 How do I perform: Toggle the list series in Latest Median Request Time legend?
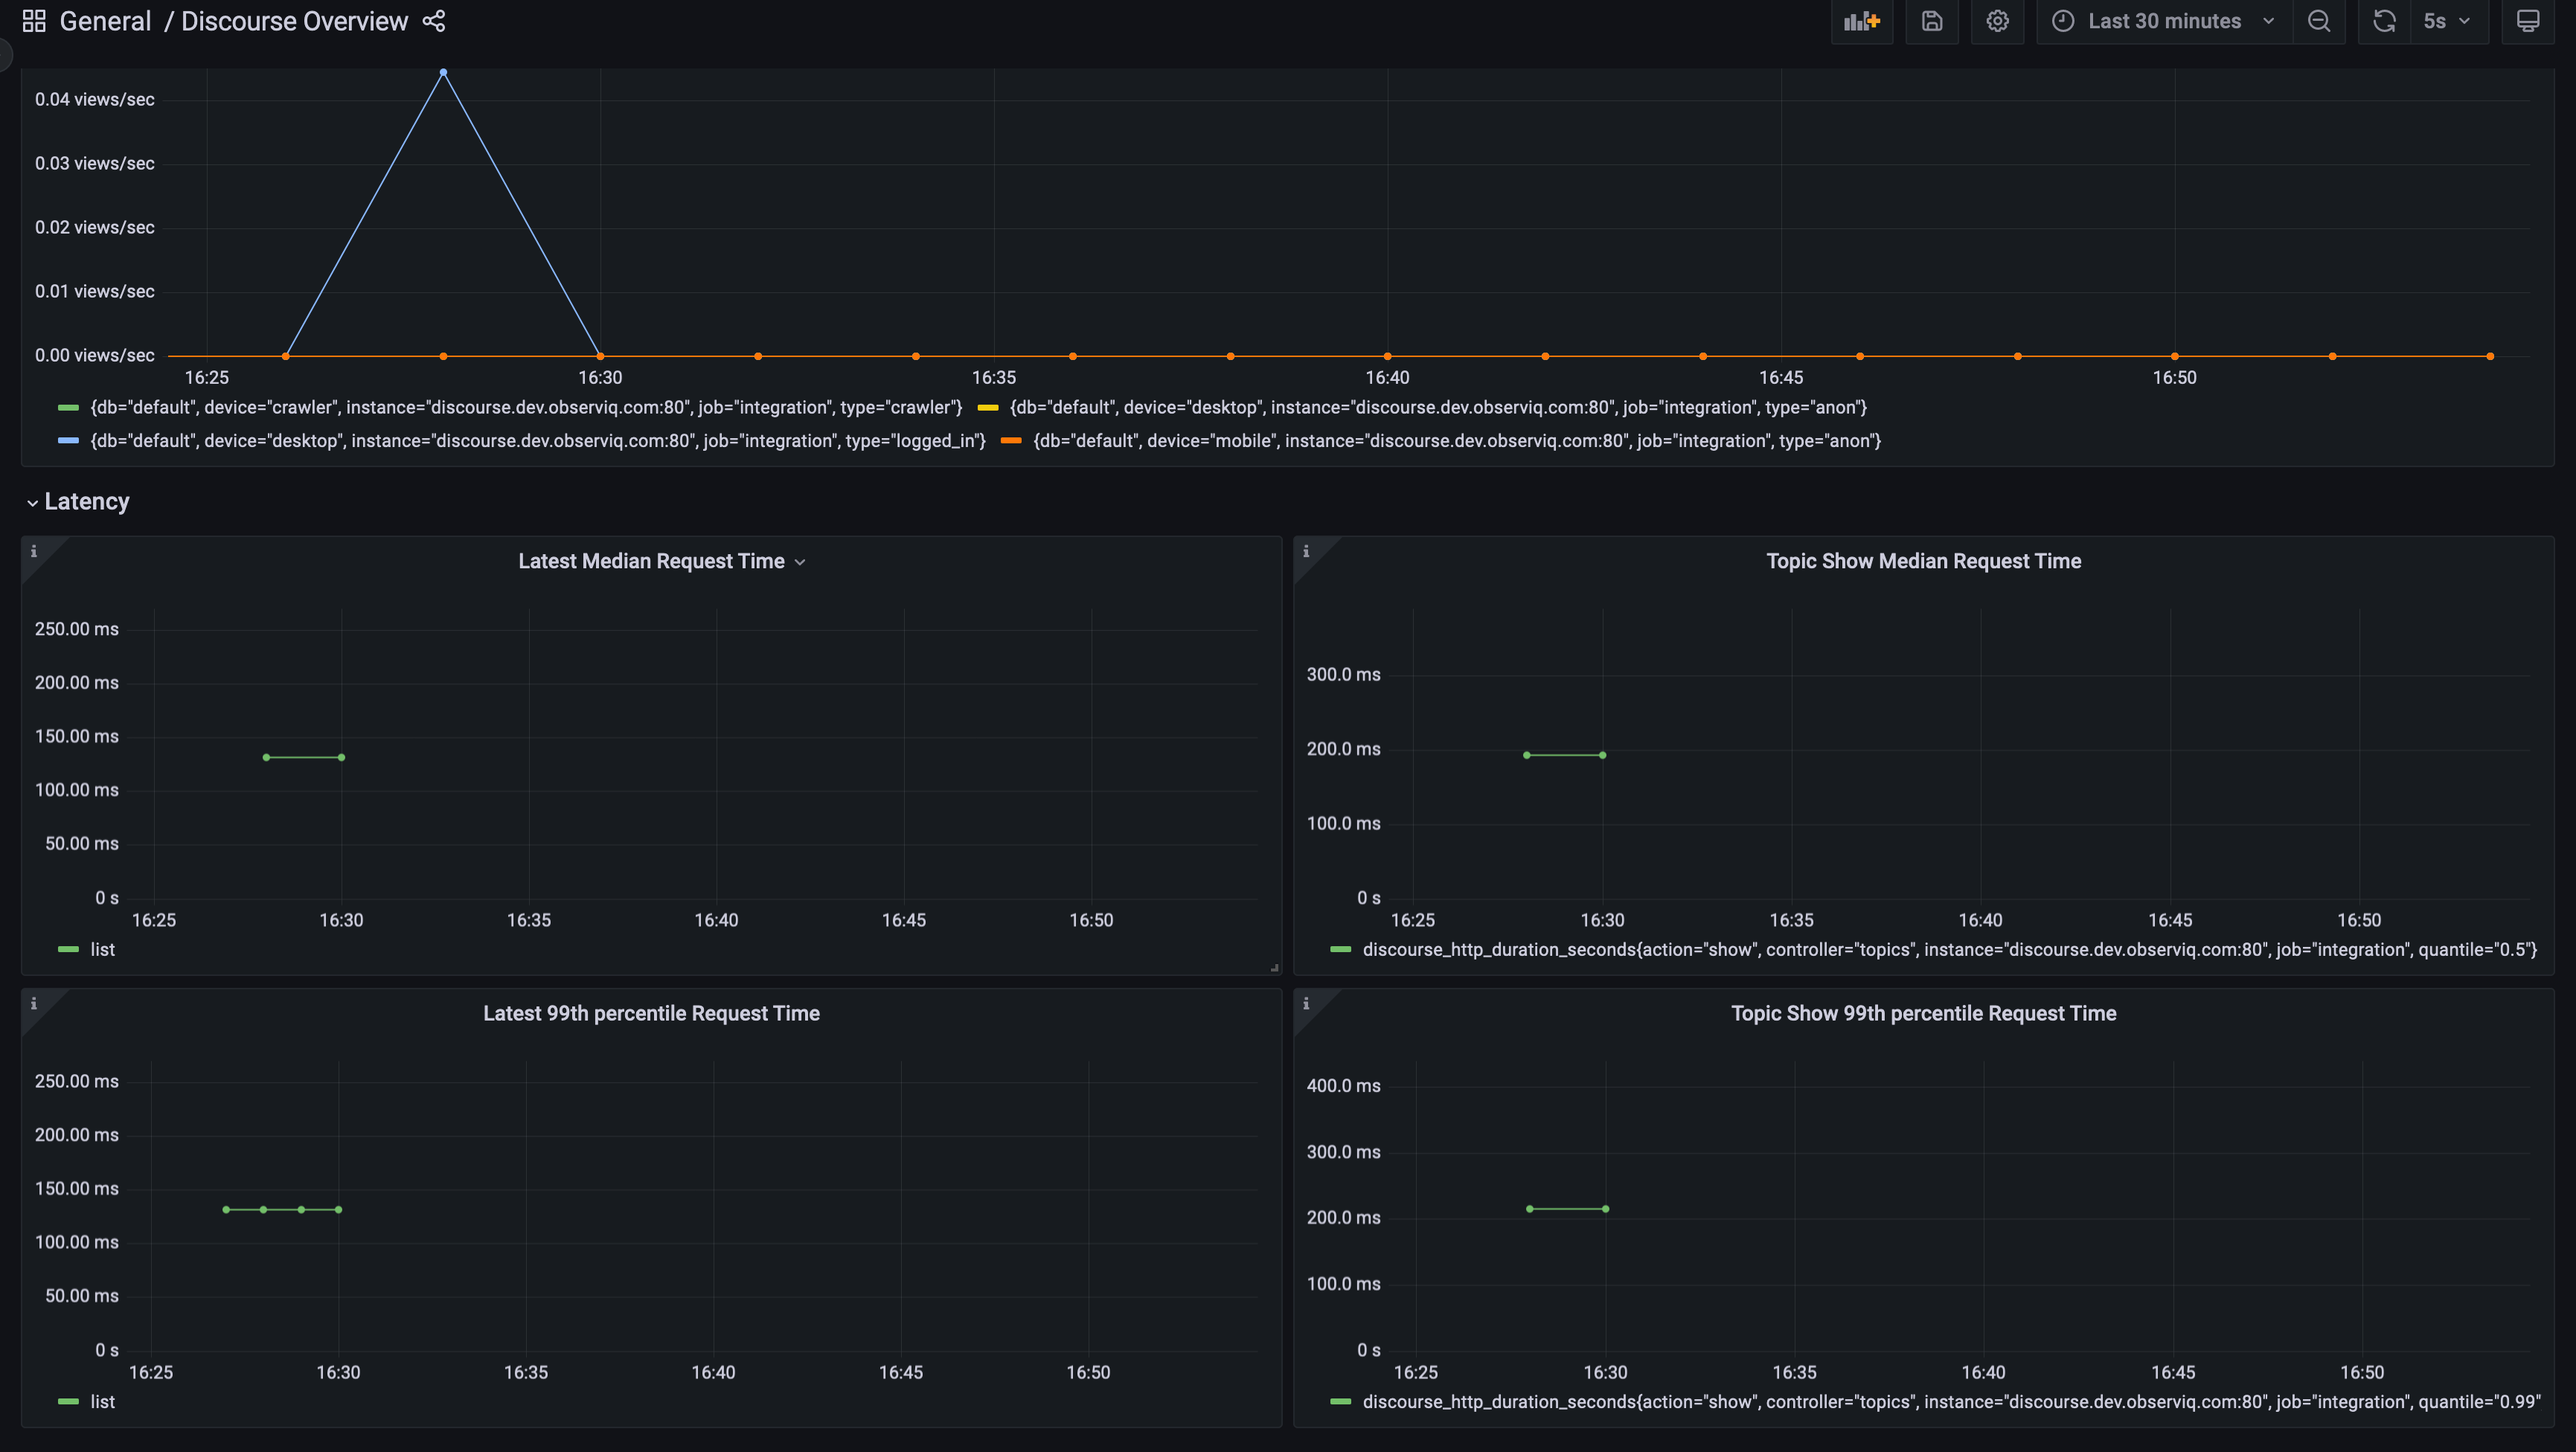point(102,950)
